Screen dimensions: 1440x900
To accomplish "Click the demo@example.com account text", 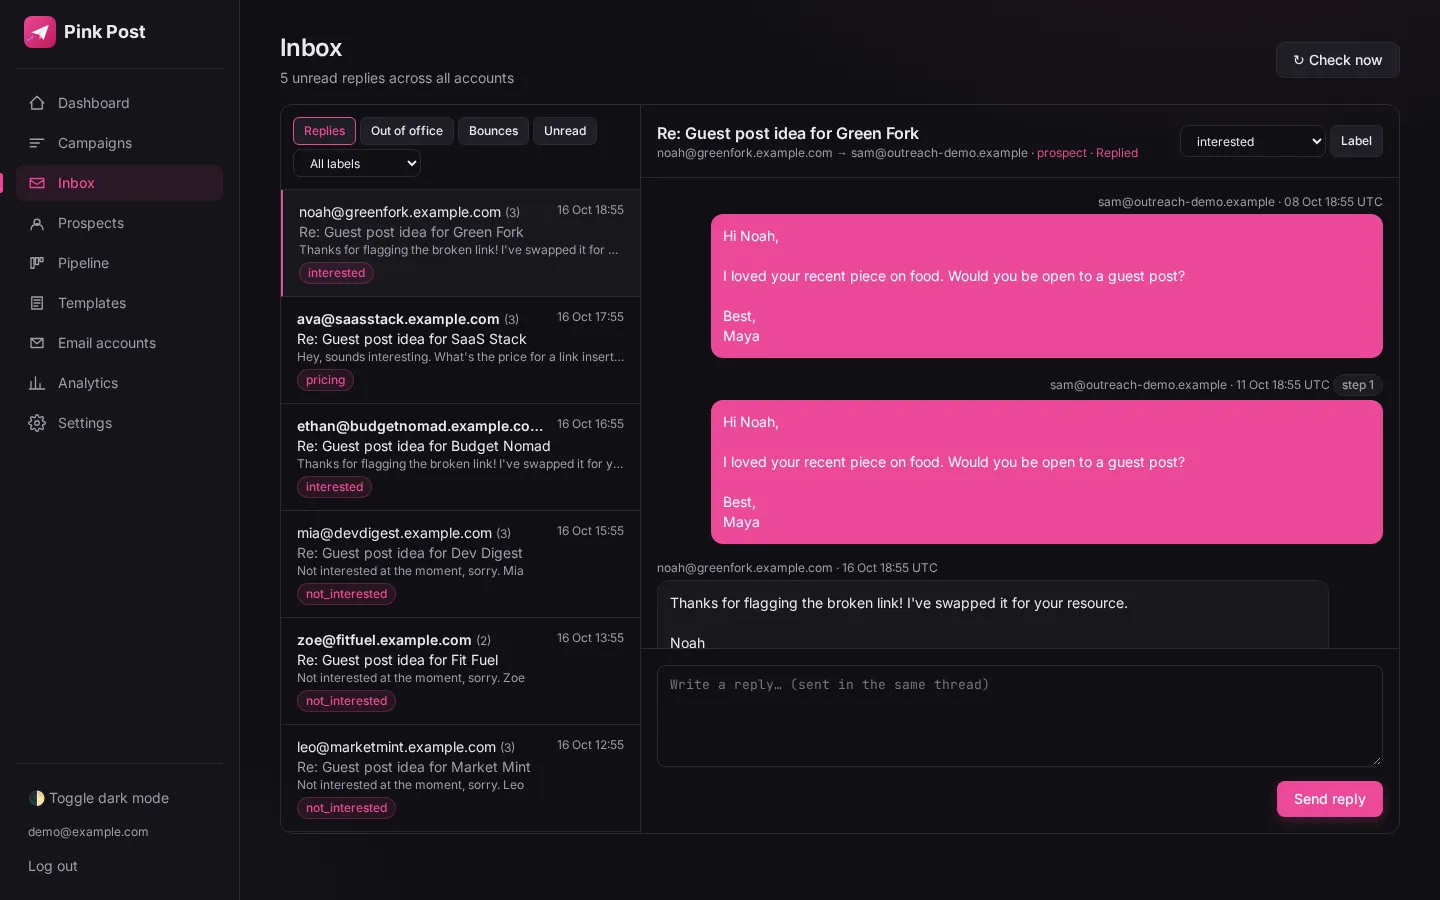I will click(x=88, y=832).
